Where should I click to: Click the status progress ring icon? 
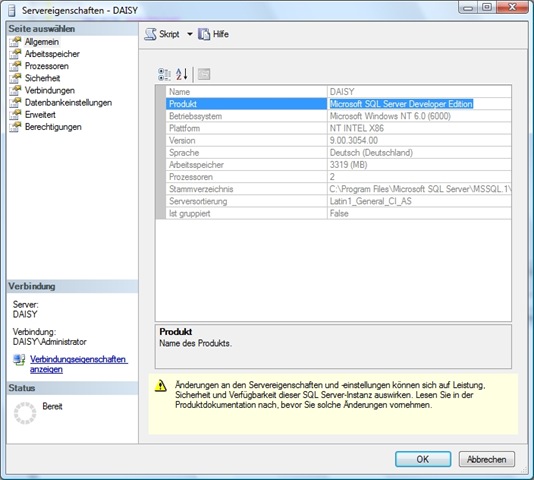click(x=25, y=413)
